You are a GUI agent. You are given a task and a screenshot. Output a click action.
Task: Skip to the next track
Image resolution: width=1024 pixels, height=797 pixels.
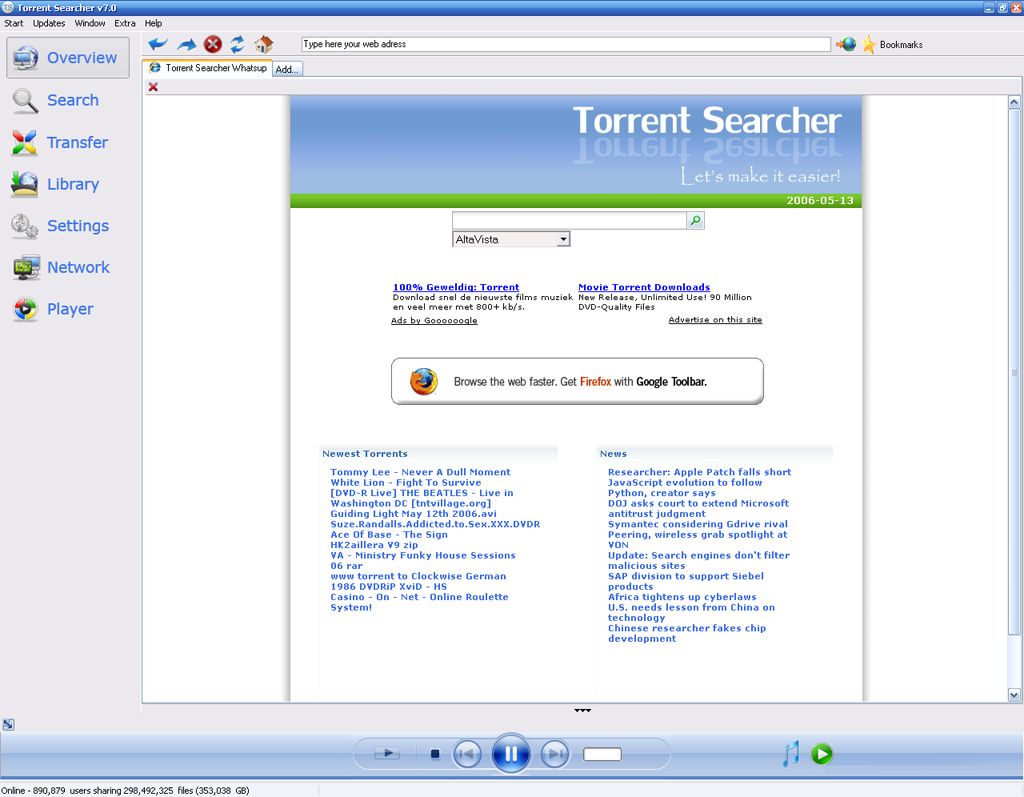pyautogui.click(x=554, y=753)
